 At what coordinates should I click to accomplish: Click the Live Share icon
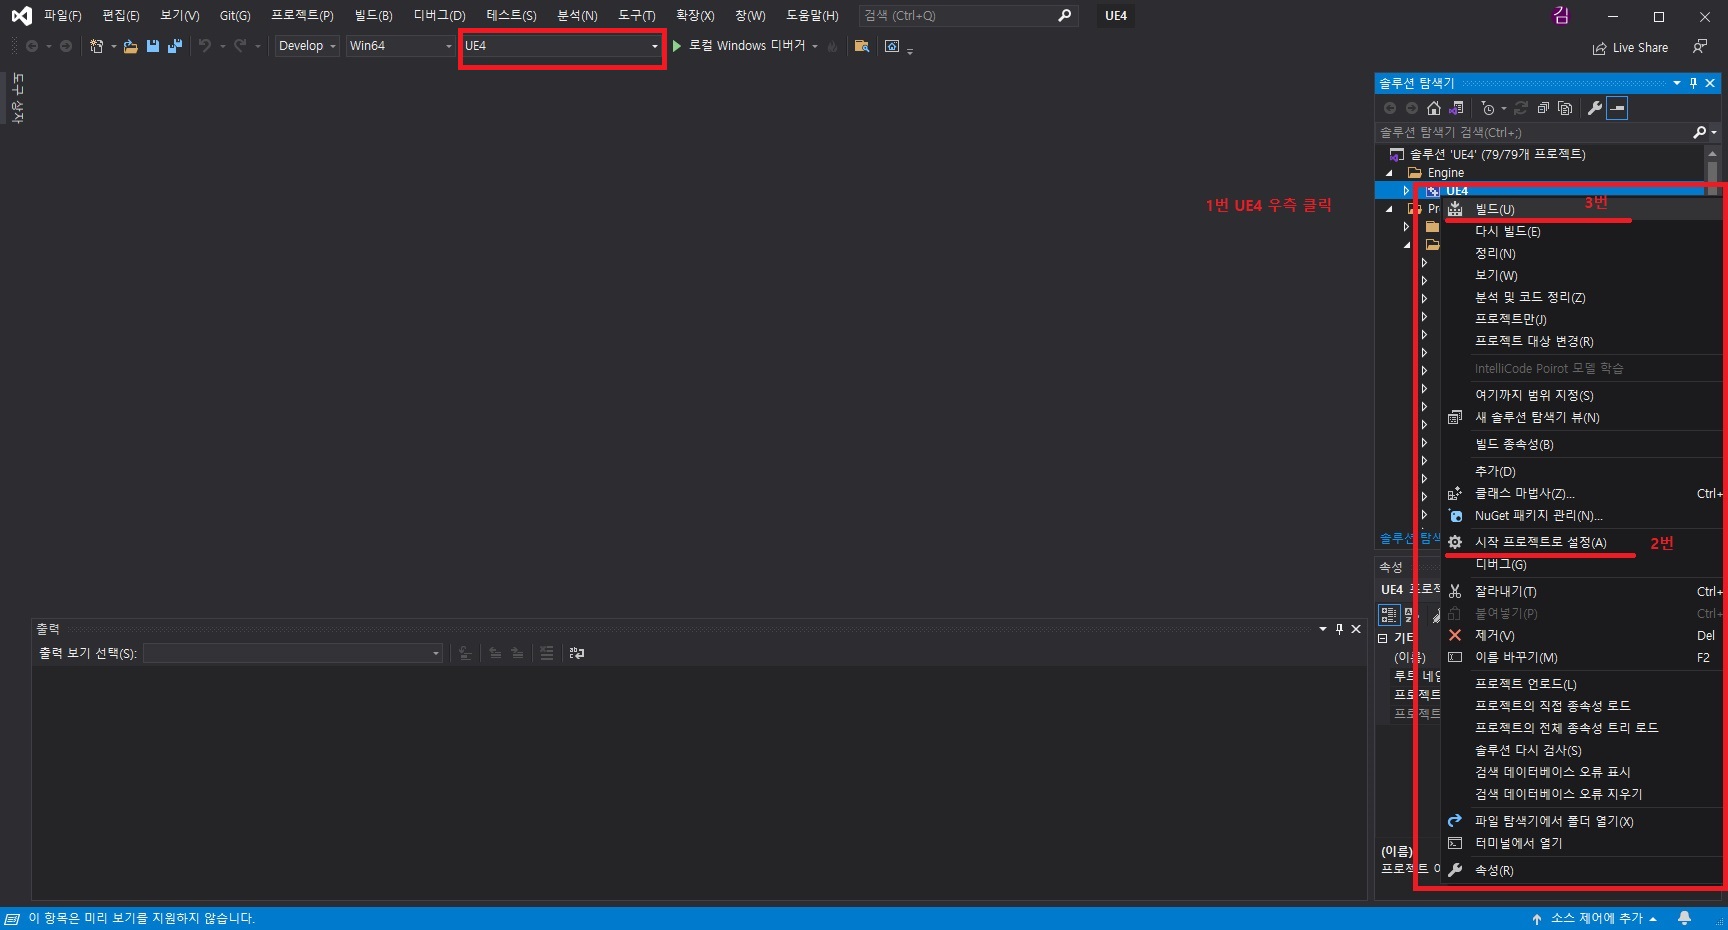1599,48
